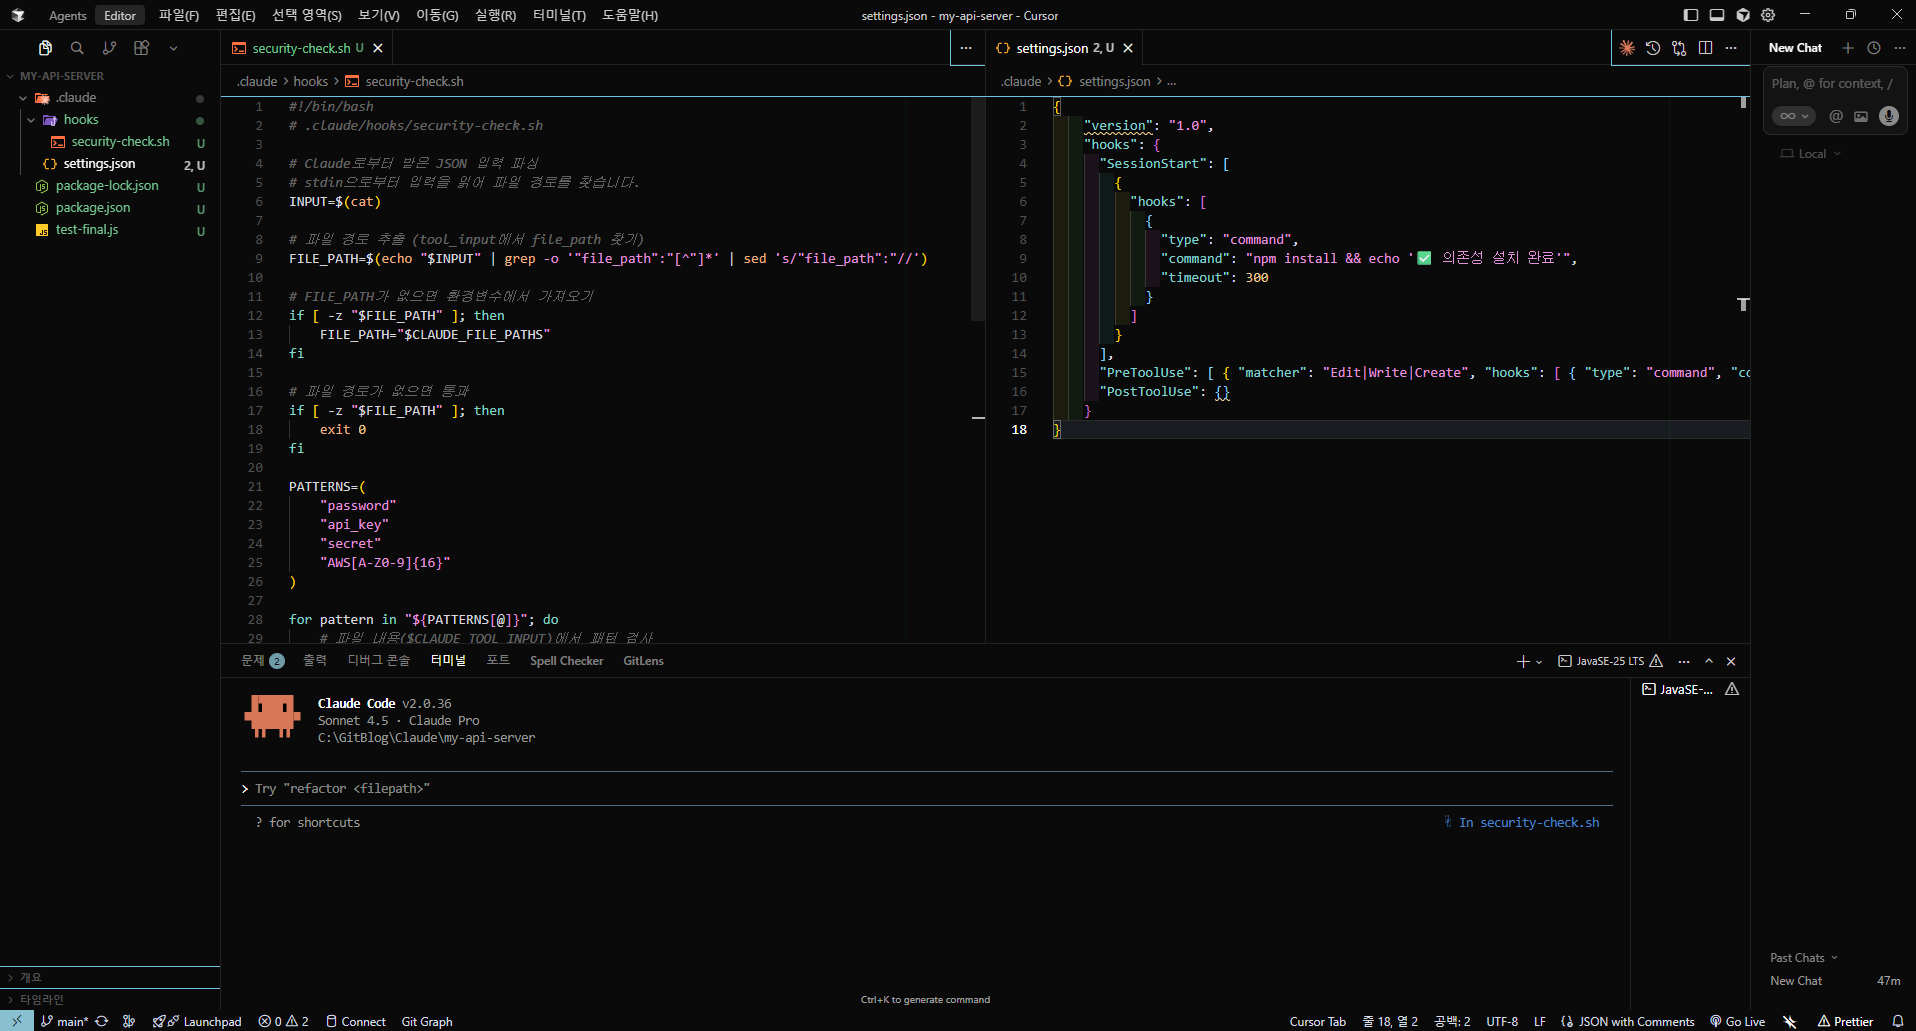Attach an image to chat

pyautogui.click(x=1861, y=116)
